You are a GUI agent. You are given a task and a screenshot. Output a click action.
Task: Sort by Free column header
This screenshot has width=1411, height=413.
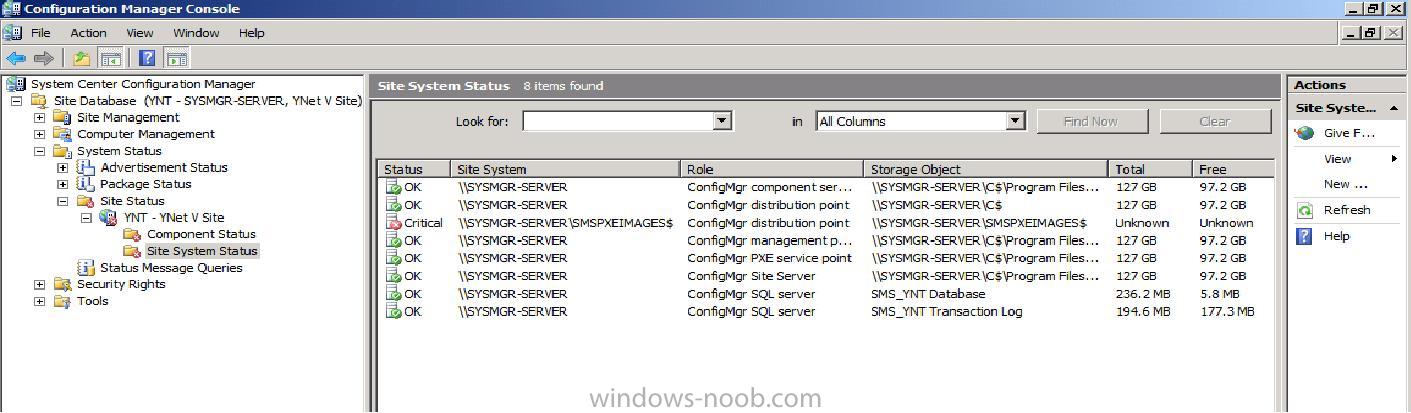[1233, 169]
